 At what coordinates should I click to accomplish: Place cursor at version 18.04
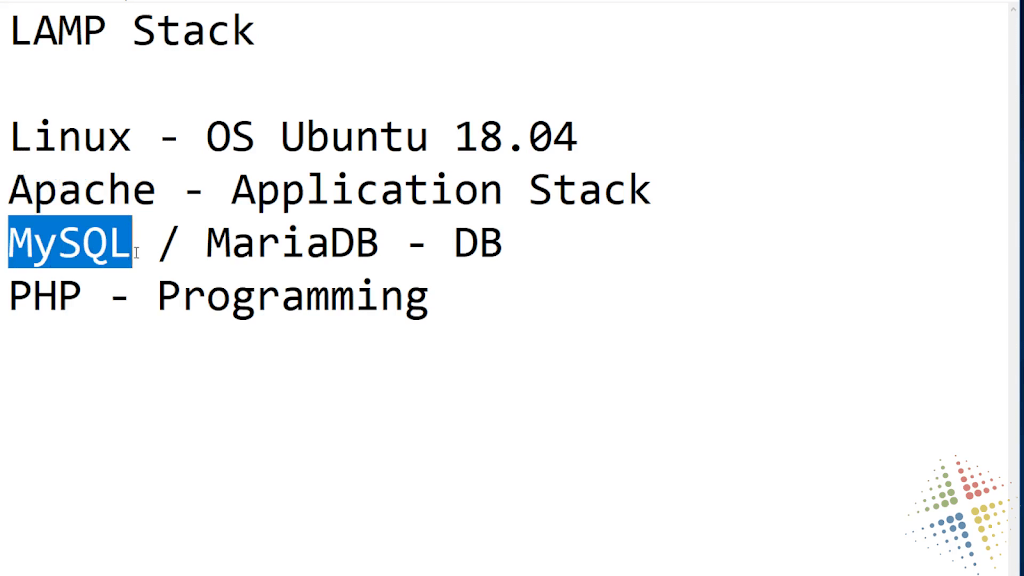515,137
